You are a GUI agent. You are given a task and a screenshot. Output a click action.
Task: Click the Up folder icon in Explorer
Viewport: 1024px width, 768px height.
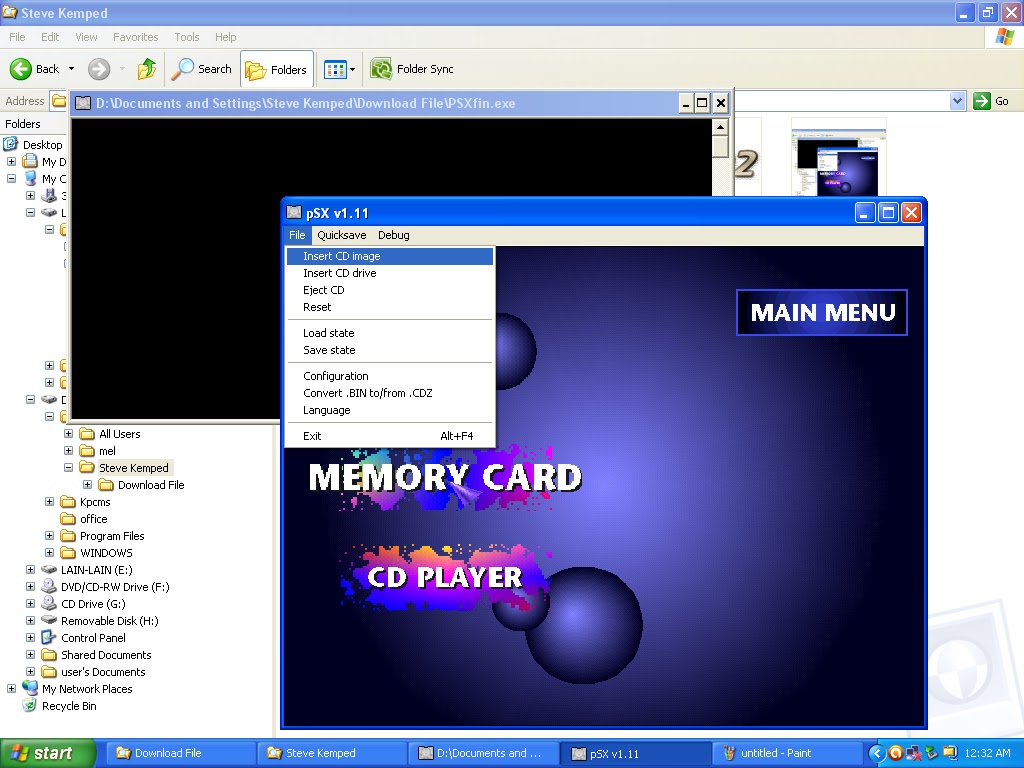[147, 69]
